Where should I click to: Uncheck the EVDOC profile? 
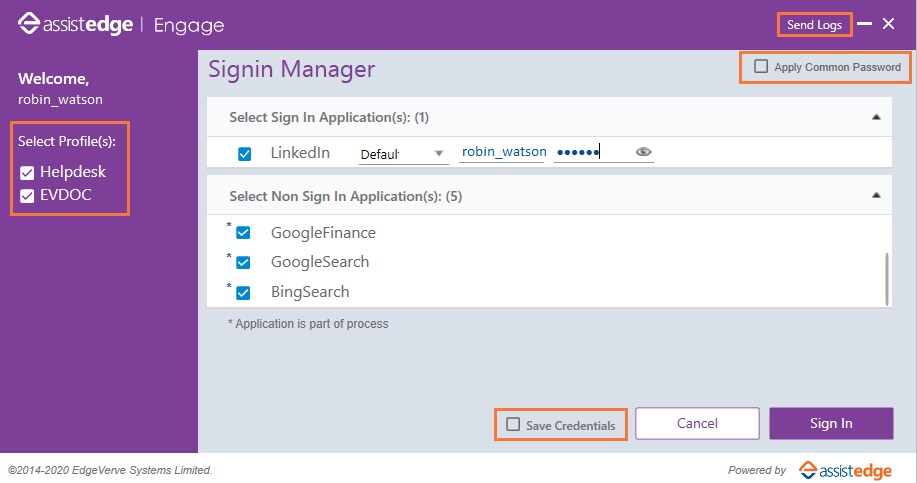tap(28, 196)
